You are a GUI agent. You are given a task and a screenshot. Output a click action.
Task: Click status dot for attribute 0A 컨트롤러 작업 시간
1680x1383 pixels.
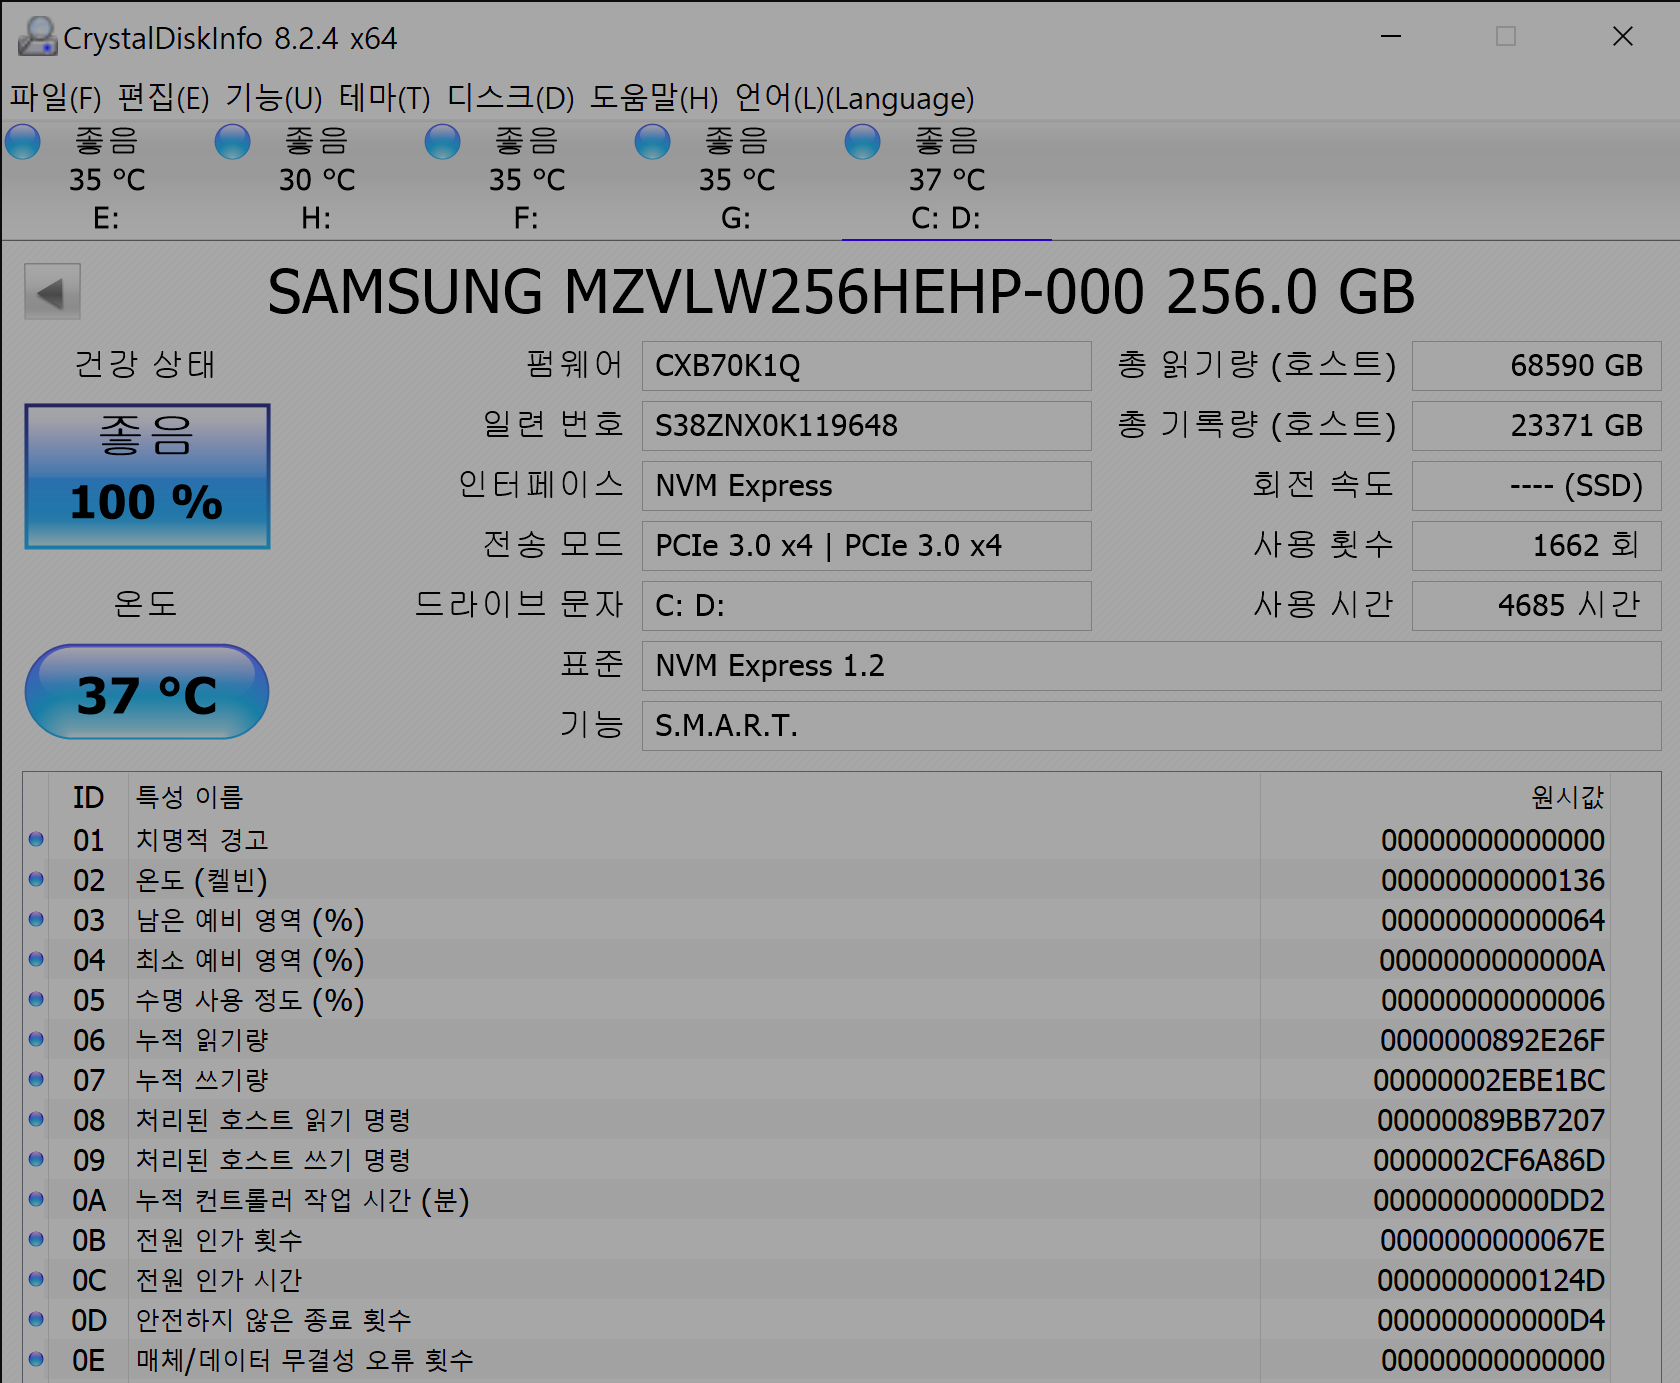(x=36, y=1199)
